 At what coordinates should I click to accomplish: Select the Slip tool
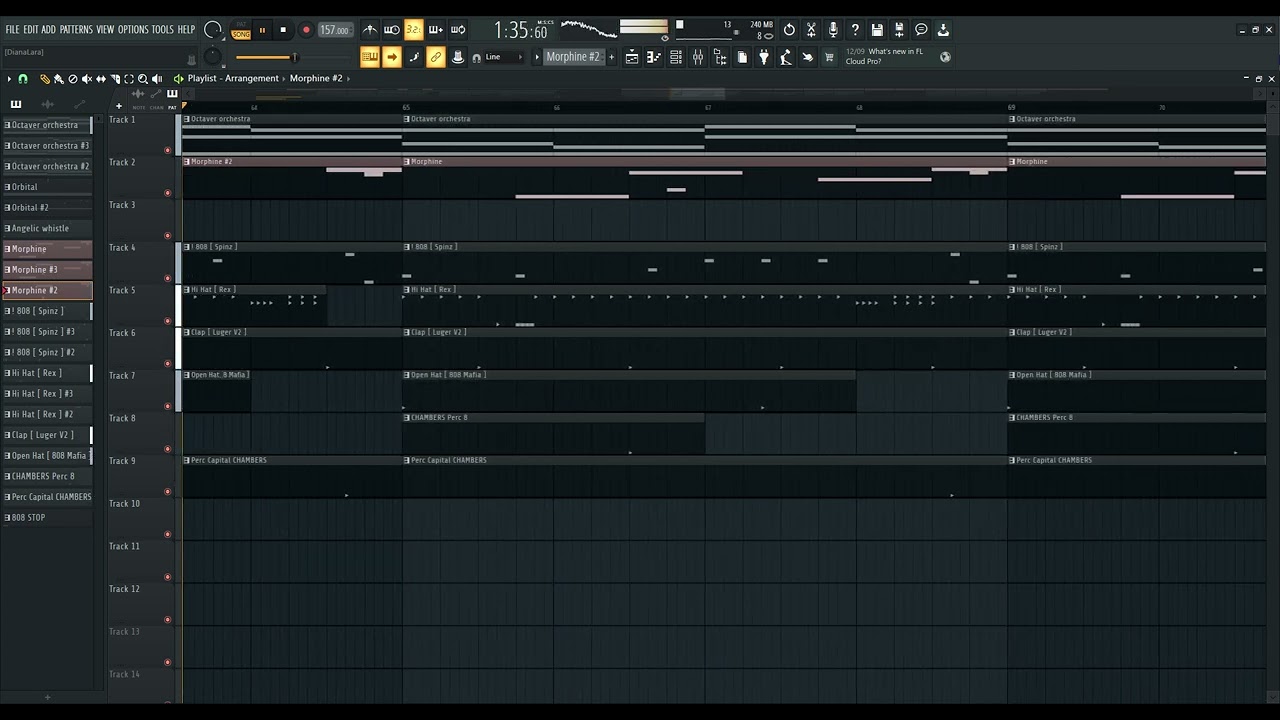pyautogui.click(x=100, y=78)
